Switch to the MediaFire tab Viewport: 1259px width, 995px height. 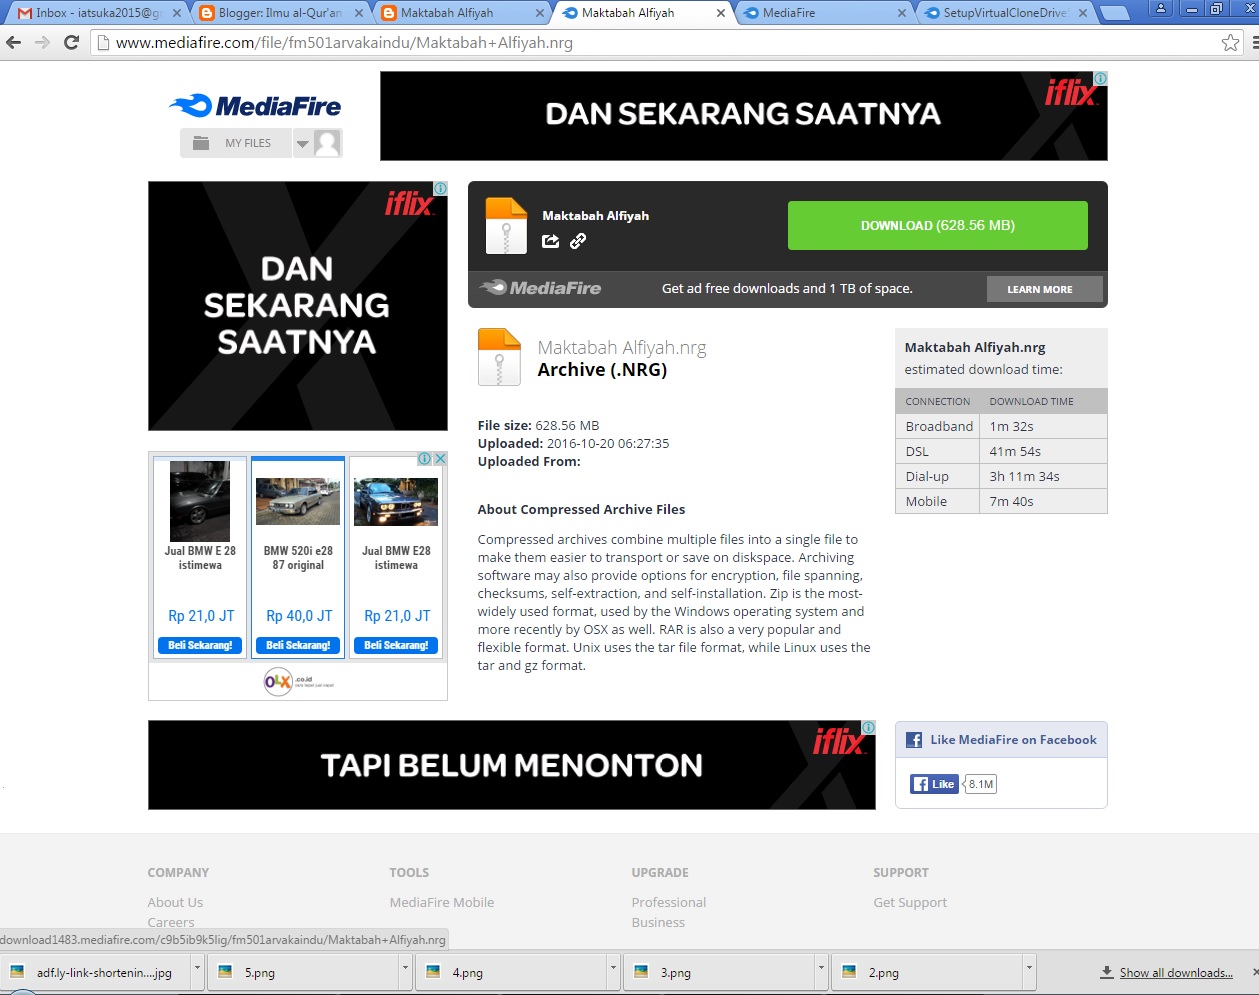tap(822, 13)
